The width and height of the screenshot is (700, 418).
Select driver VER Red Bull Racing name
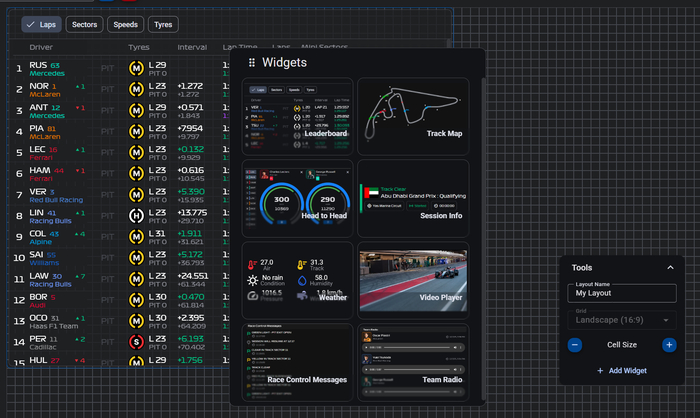pos(56,195)
